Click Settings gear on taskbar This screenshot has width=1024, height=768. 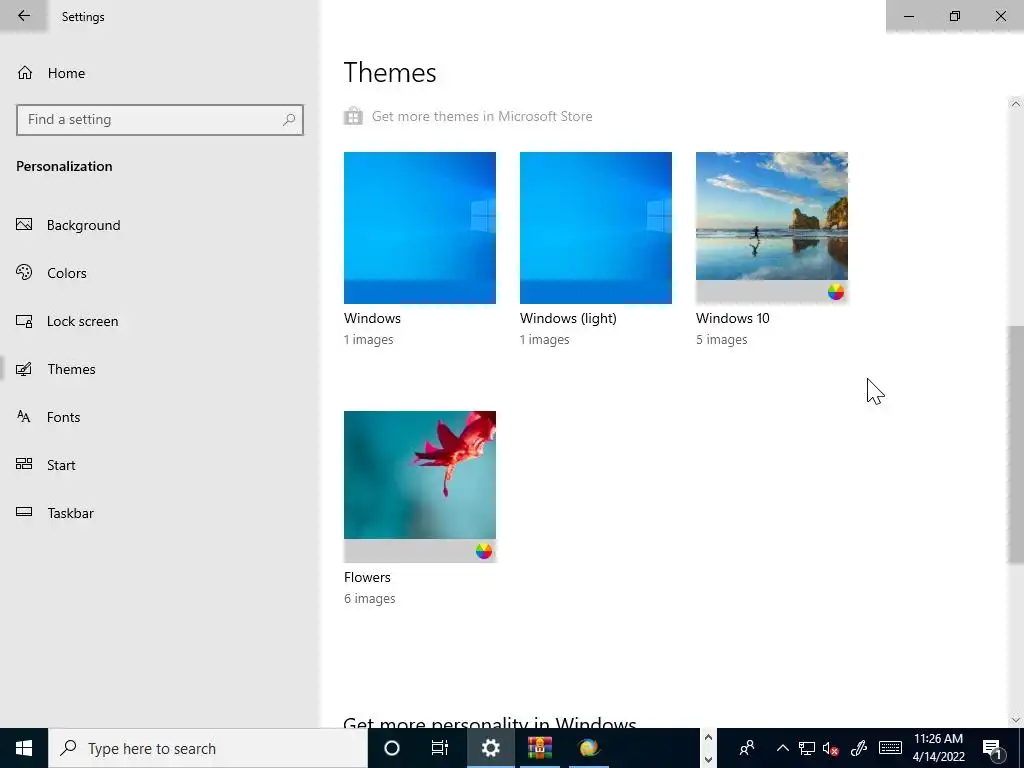pyautogui.click(x=490, y=748)
